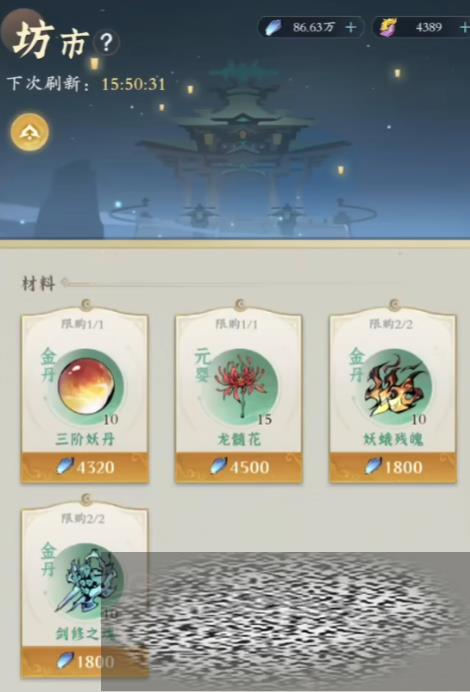Select the 妖蛾残魄 flame moth icon
Viewport: 470px width, 692px height.
394,387
